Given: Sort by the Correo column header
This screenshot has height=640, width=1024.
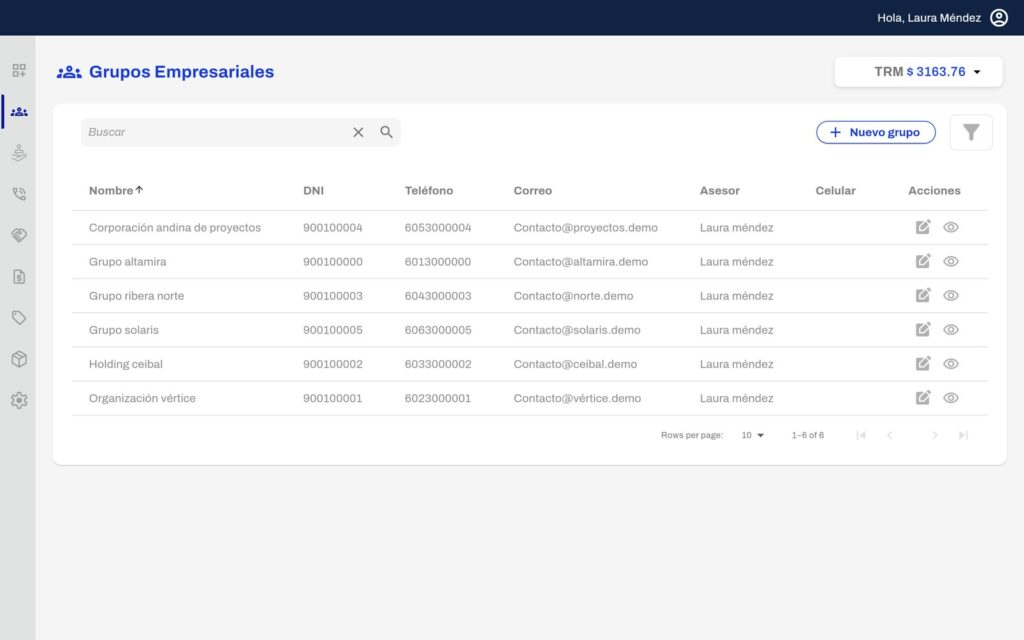Looking at the screenshot, I should 533,191.
